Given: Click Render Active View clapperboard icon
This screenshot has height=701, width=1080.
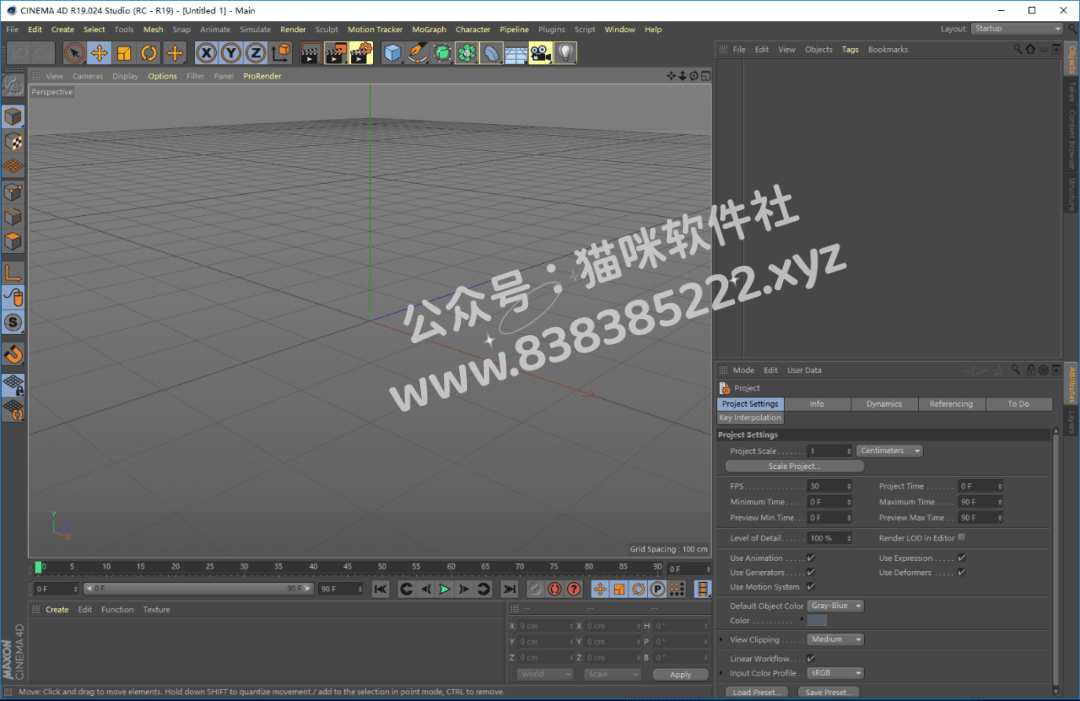Looking at the screenshot, I should point(310,53).
